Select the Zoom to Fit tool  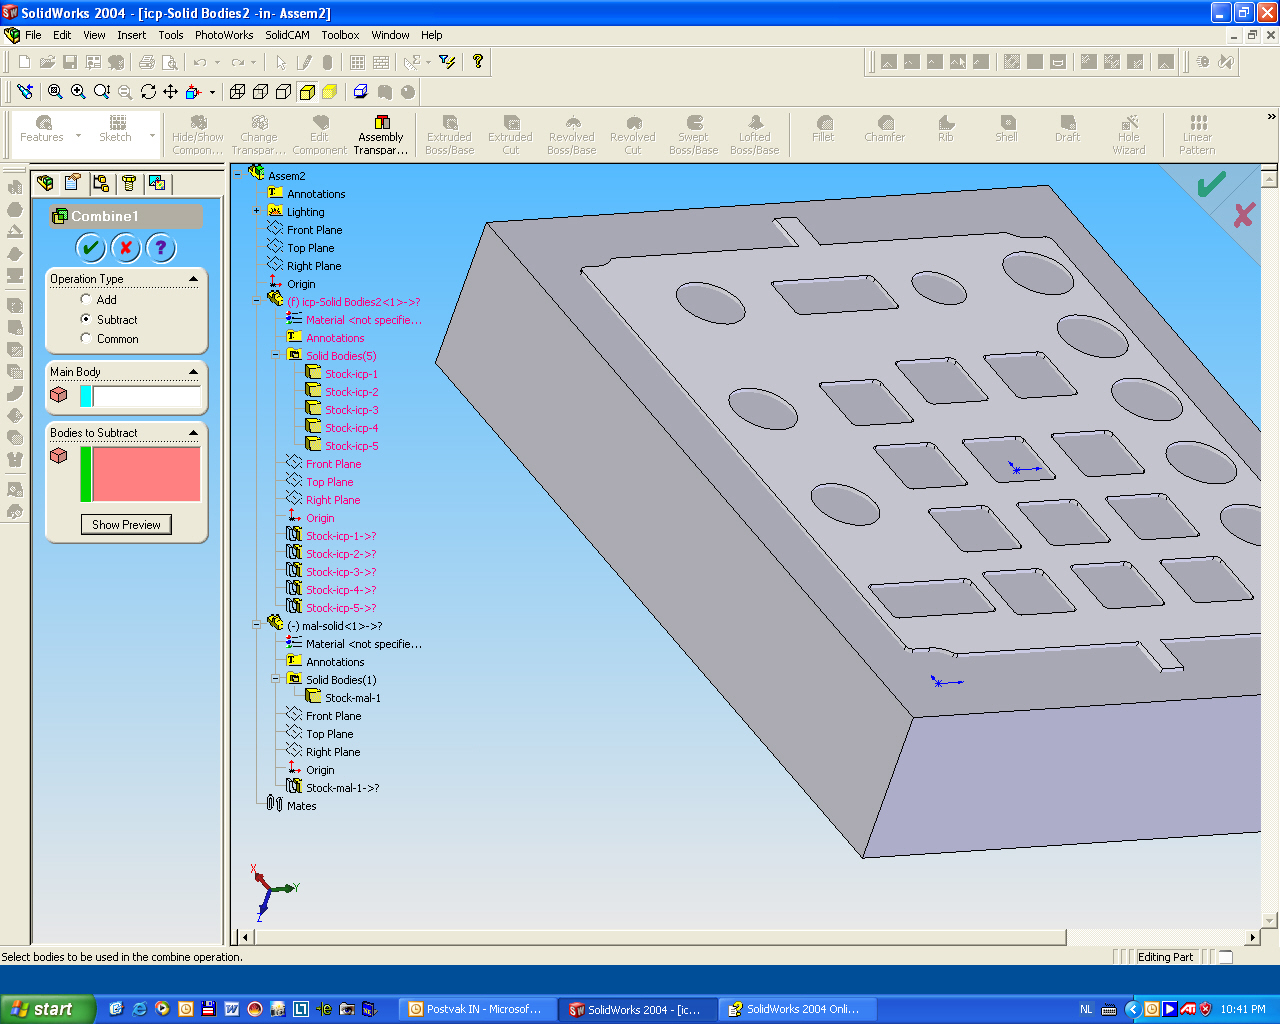pos(55,92)
